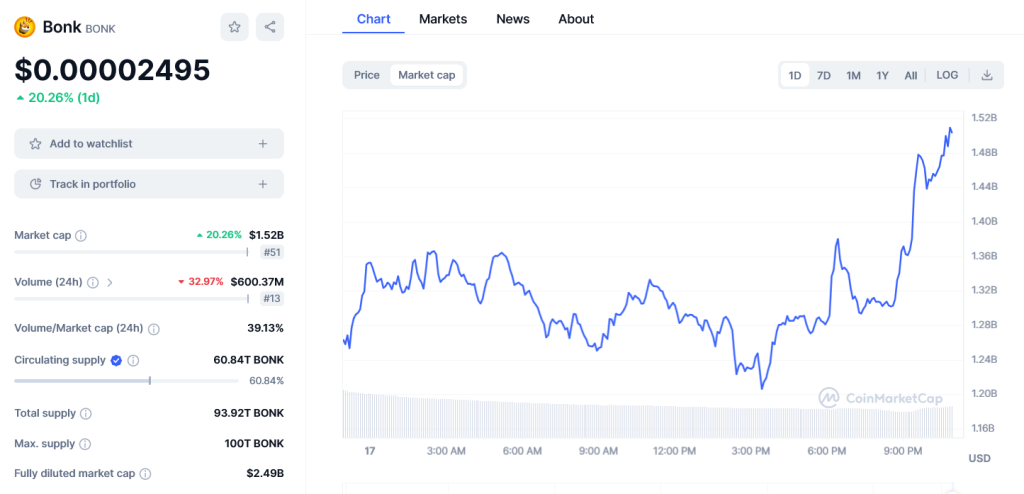Click the plus icon on Add to watchlist
The height and width of the screenshot is (494, 1024).
[x=263, y=144]
